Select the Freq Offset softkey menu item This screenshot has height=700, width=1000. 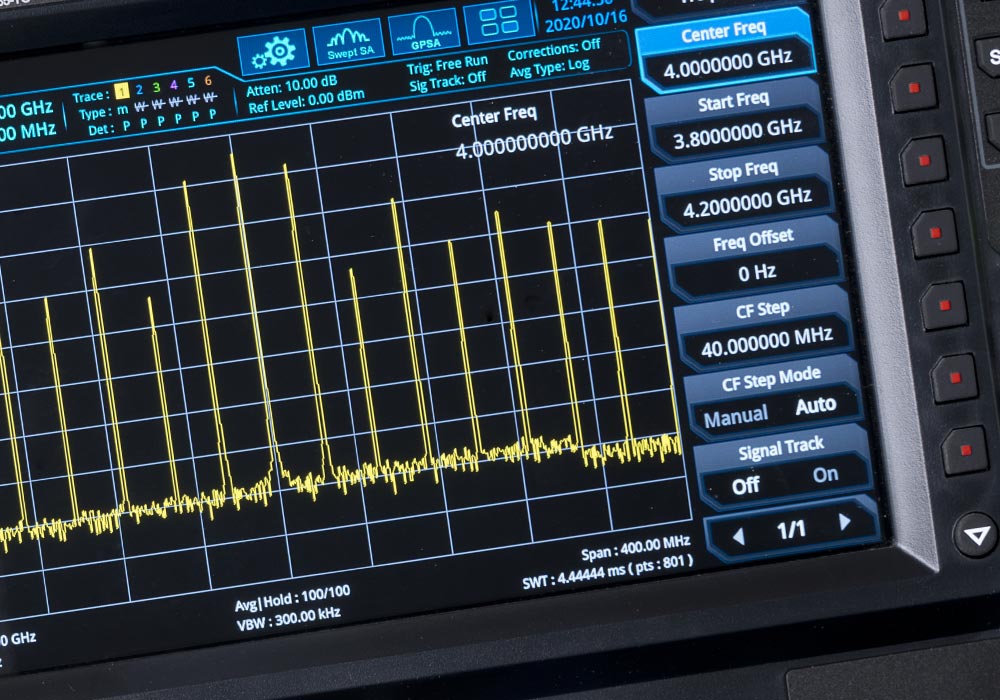[x=755, y=258]
